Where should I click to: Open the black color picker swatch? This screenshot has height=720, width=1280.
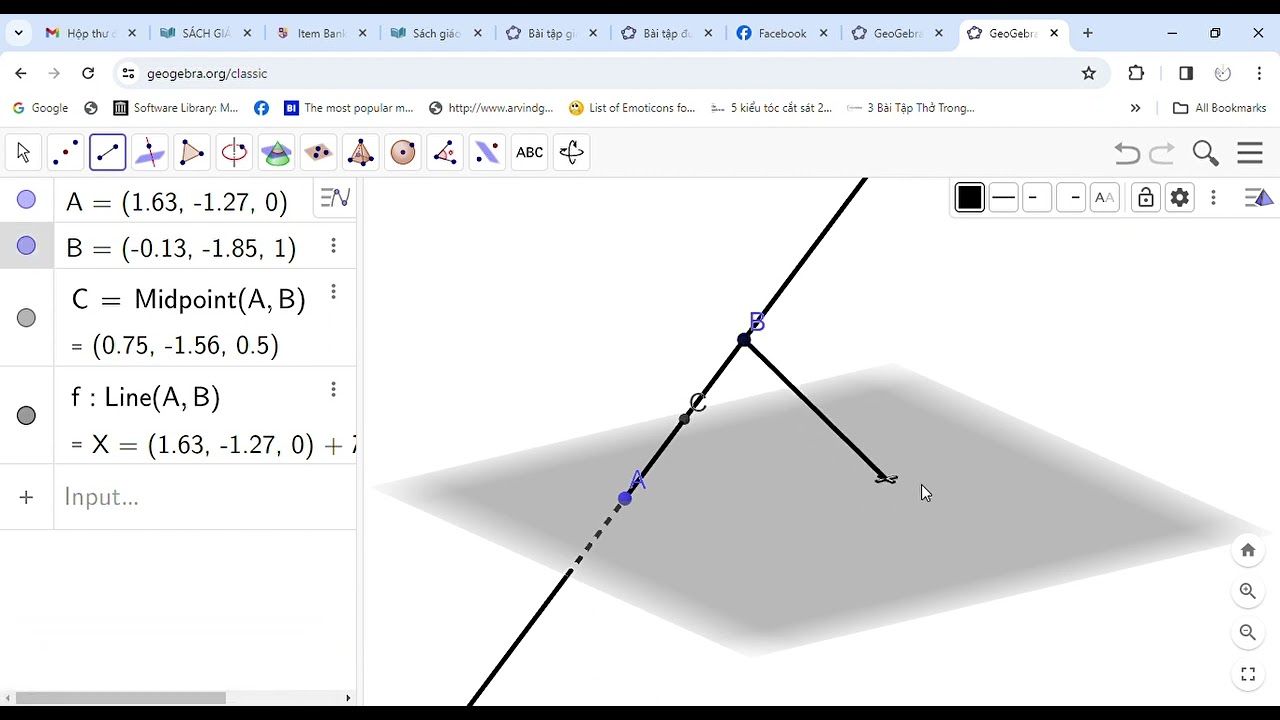[969, 197]
